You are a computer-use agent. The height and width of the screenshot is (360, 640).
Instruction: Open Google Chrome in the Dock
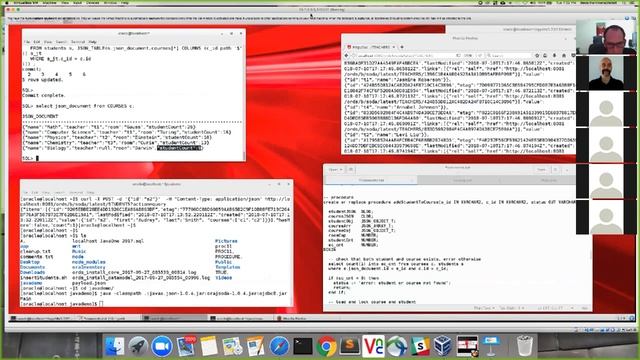326,346
